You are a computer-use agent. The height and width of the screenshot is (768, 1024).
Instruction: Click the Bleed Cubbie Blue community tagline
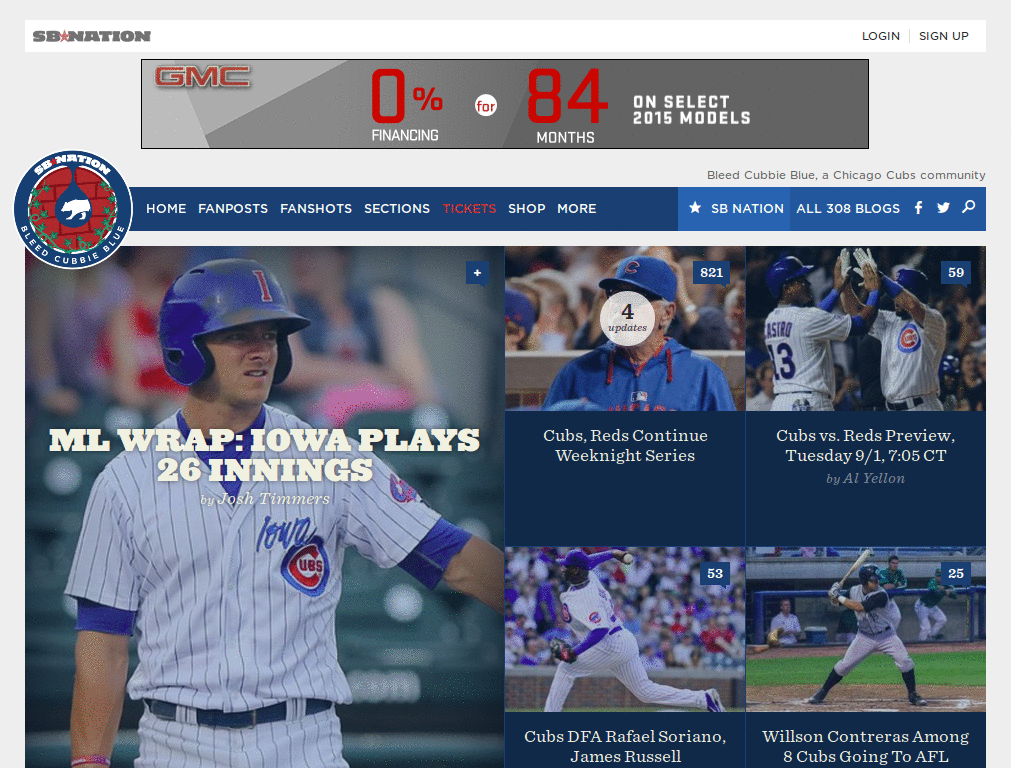point(846,175)
